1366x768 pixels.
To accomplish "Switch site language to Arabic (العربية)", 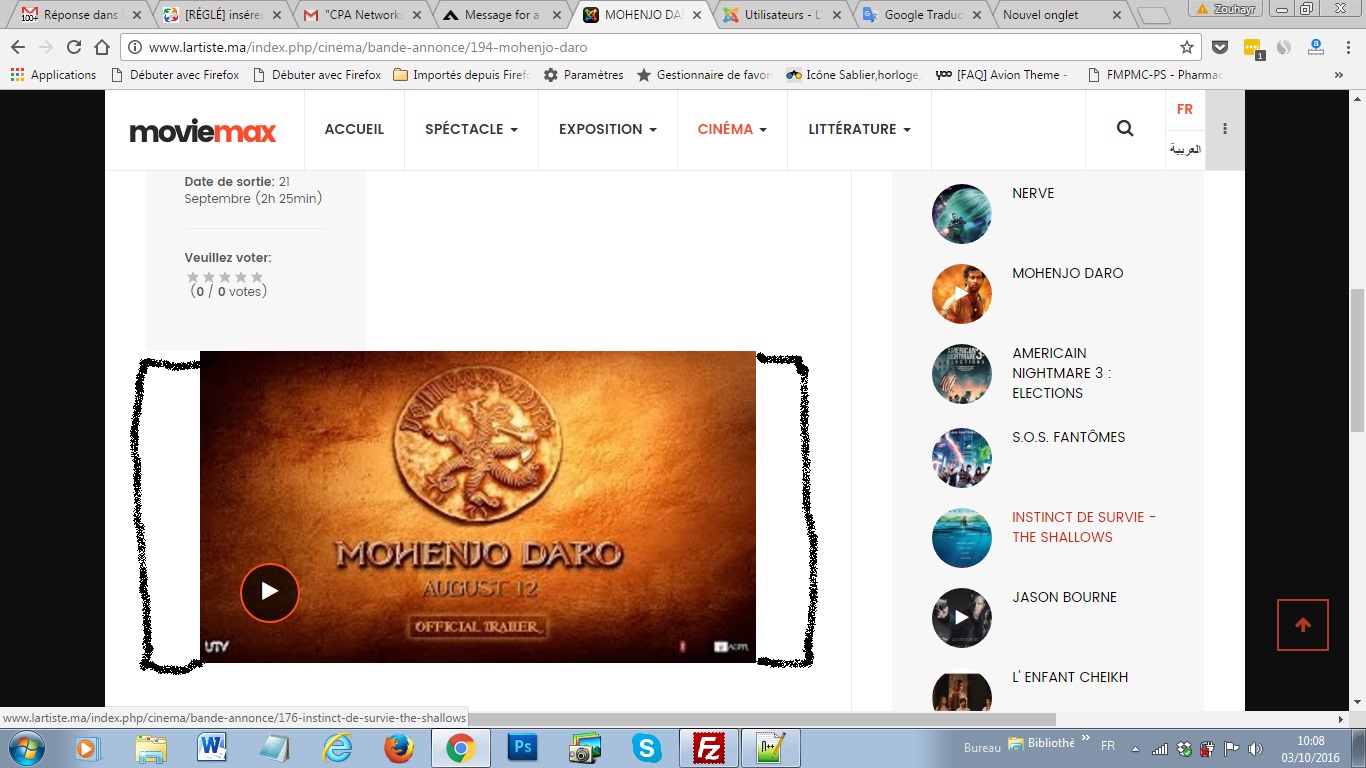I will 1185,150.
